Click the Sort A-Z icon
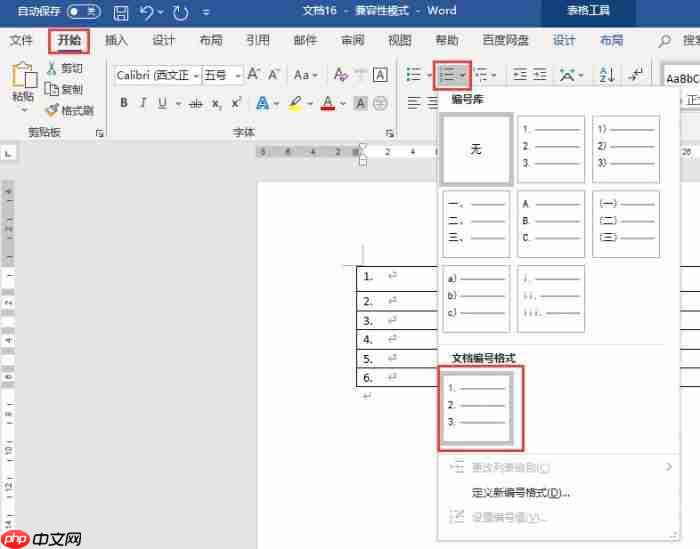700x549 pixels. [607, 75]
